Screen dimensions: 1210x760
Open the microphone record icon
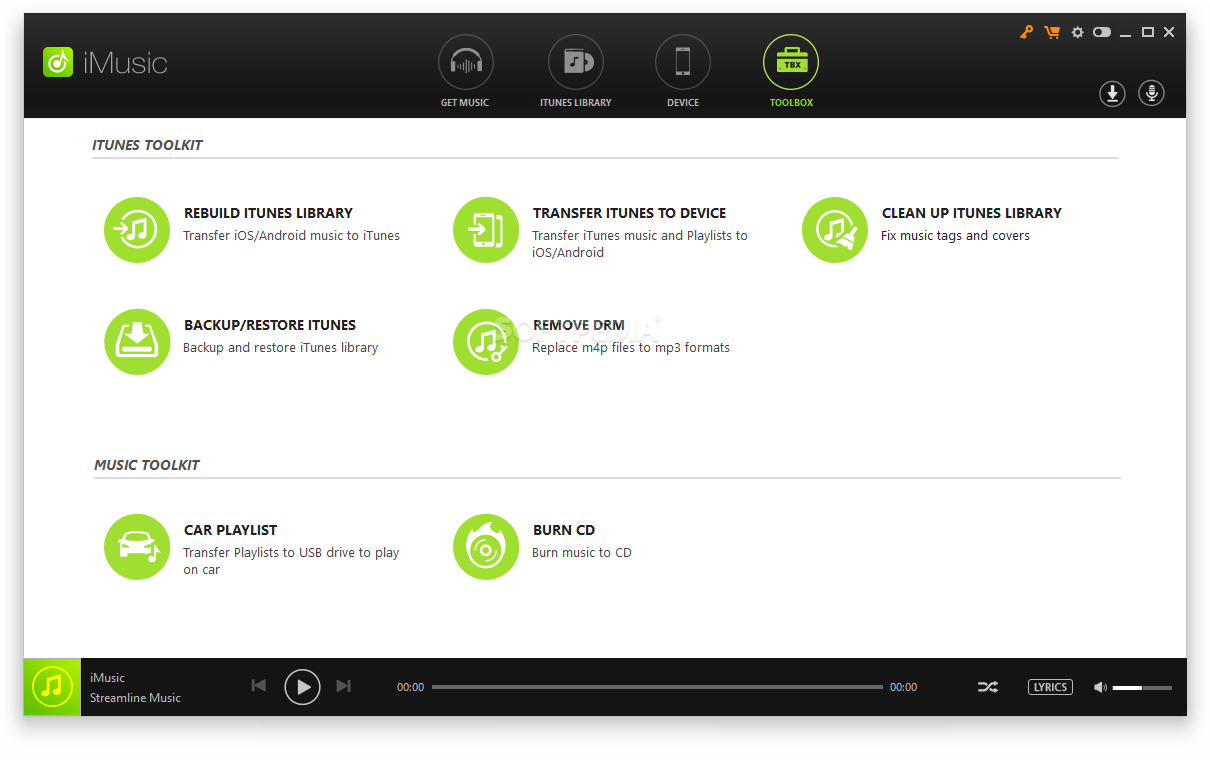click(1151, 94)
